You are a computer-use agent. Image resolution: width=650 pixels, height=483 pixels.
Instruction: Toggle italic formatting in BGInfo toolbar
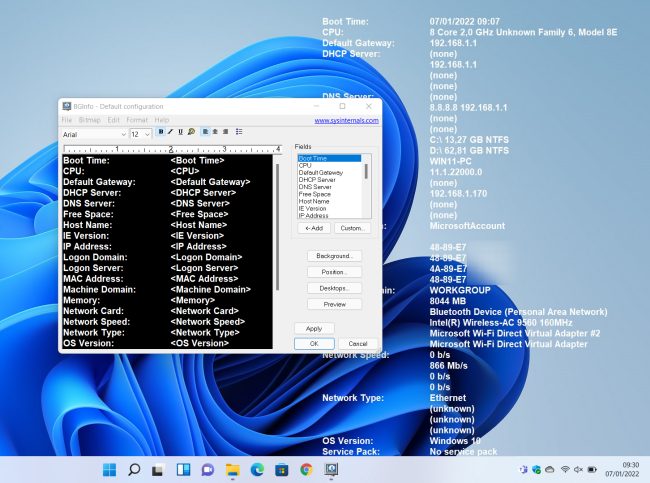point(170,132)
